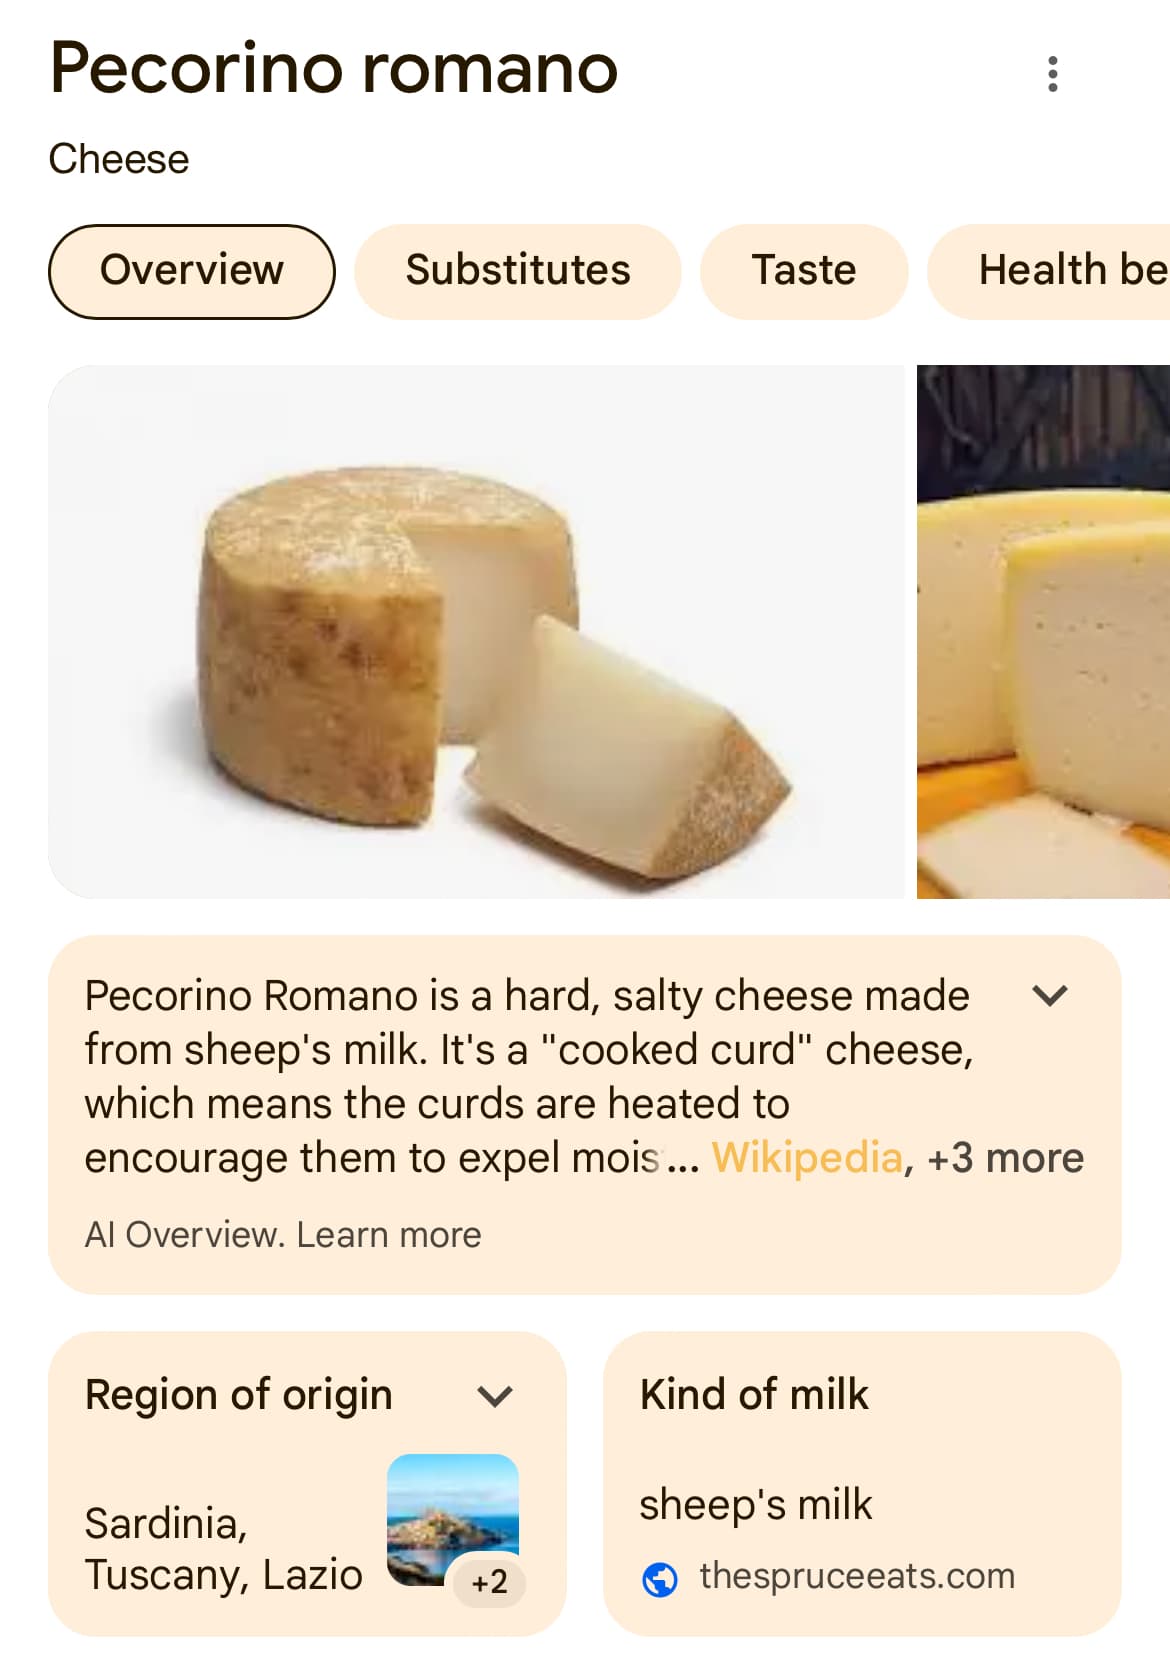Visit thespruceeats.com source link
This screenshot has width=1170, height=1668.
click(857, 1576)
